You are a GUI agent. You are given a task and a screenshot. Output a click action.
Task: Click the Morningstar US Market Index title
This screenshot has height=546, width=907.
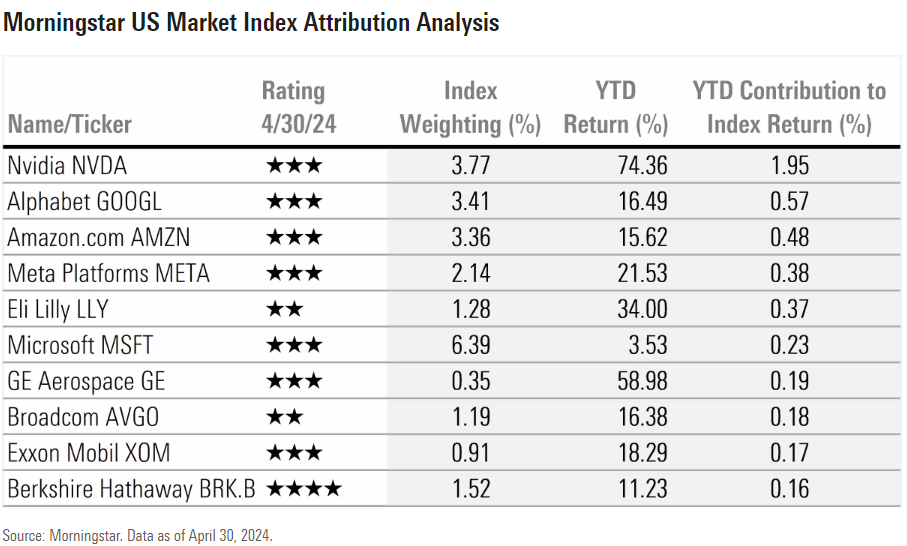tap(252, 22)
